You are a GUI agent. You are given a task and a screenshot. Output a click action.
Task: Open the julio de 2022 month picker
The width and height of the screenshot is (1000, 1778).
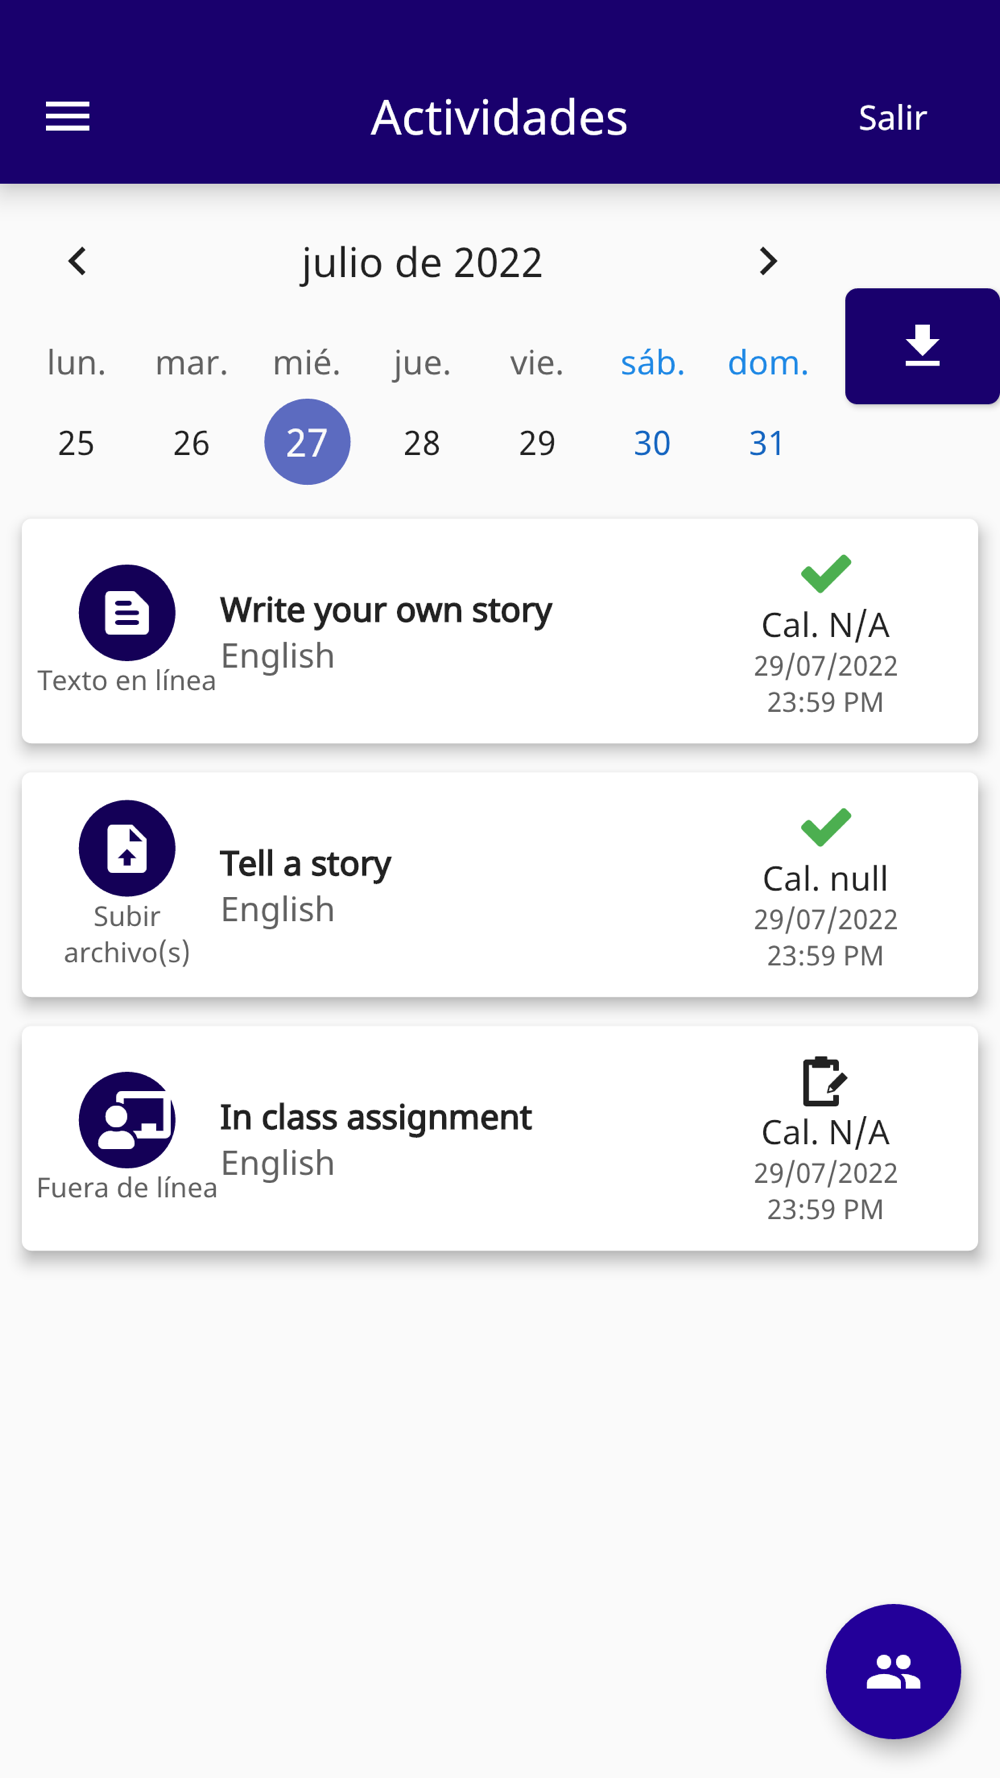coord(422,262)
